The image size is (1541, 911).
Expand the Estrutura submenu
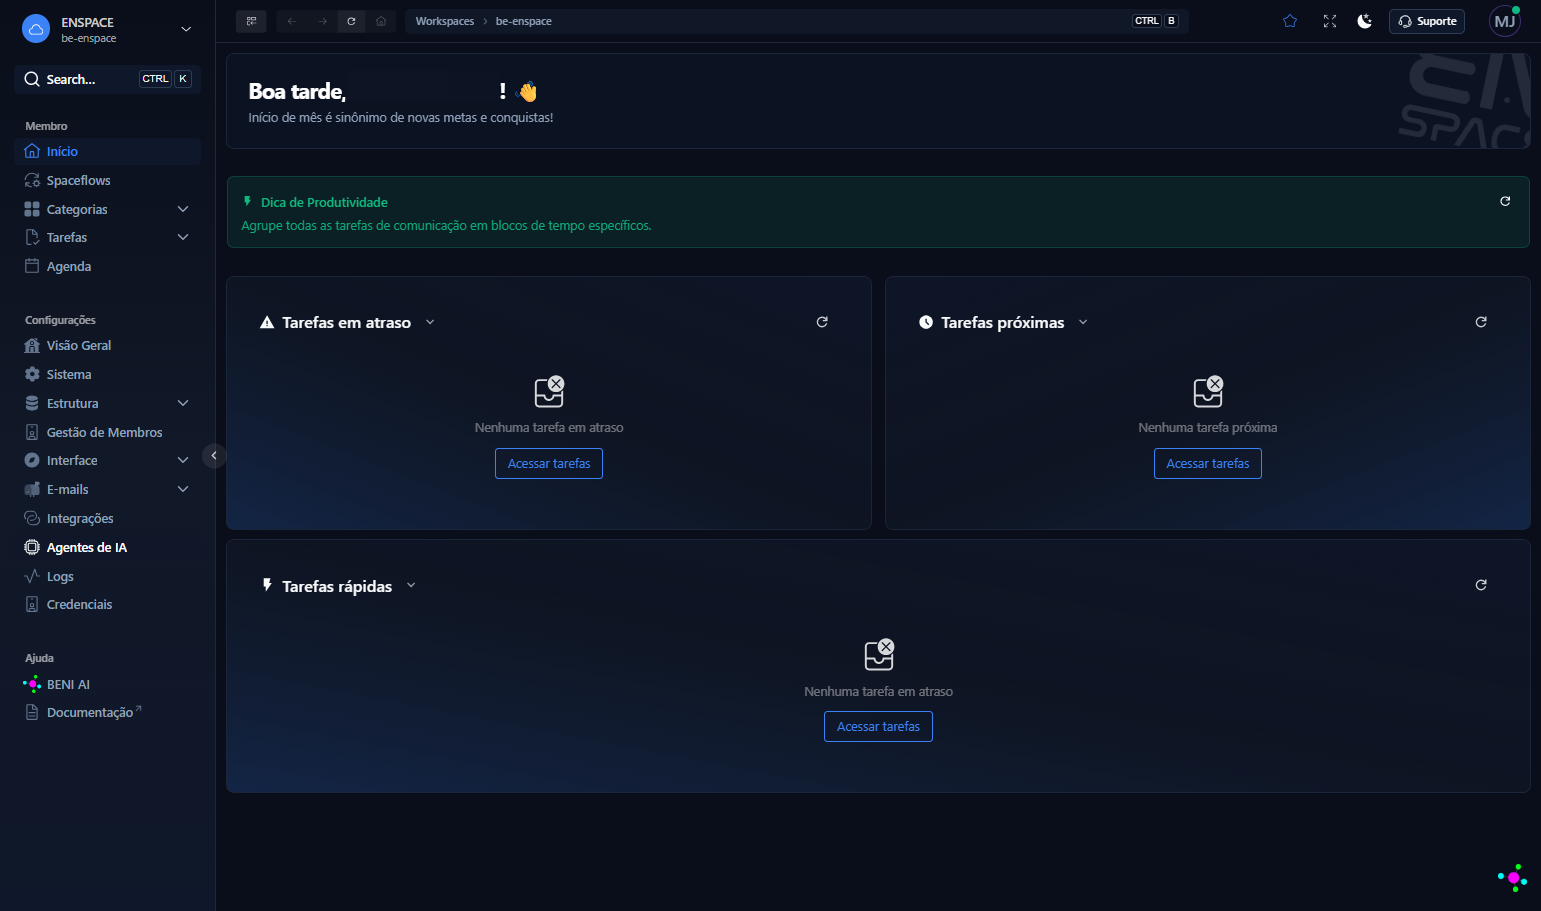[183, 403]
